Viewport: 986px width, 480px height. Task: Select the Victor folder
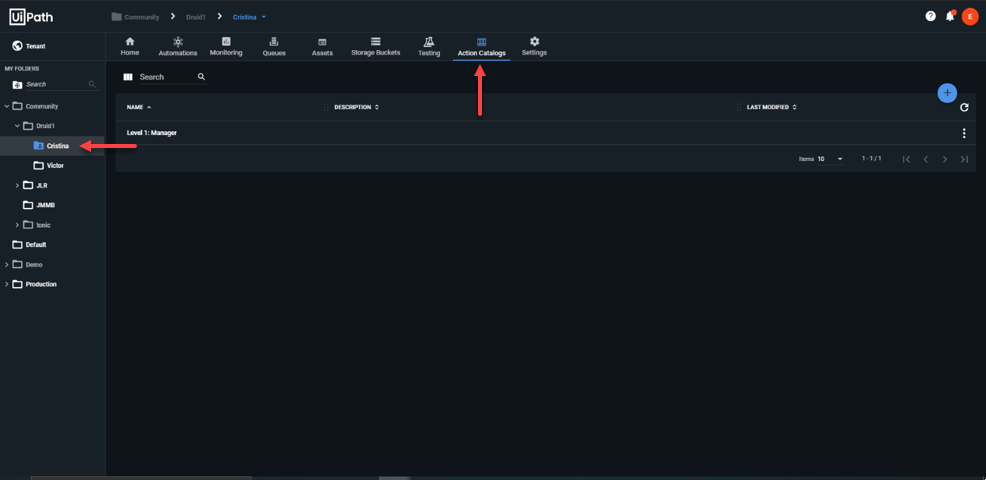point(55,165)
